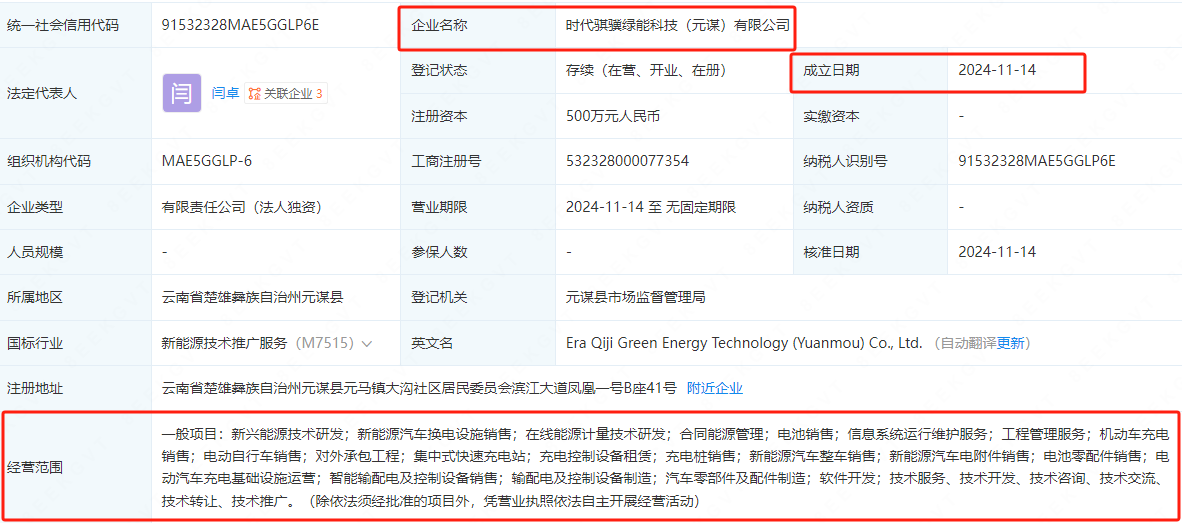Click the unified social credit code 91532328MAE5GGLP6E
This screenshot has width=1182, height=523.
[240, 25]
